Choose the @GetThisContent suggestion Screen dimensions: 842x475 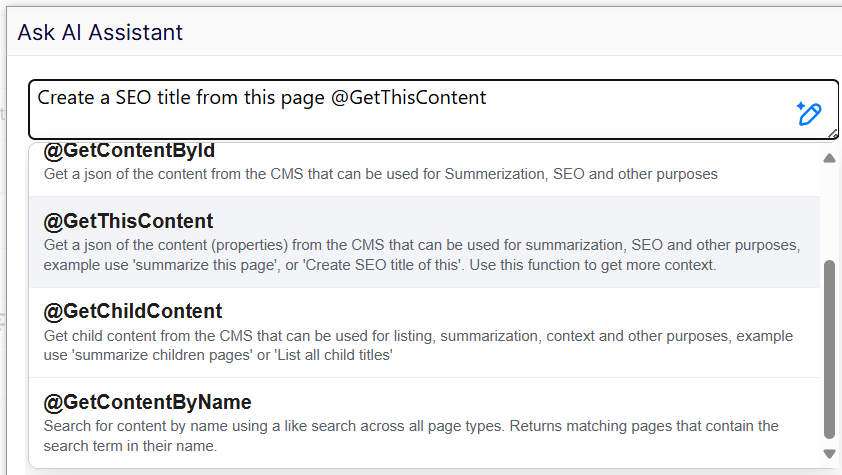(x=129, y=221)
